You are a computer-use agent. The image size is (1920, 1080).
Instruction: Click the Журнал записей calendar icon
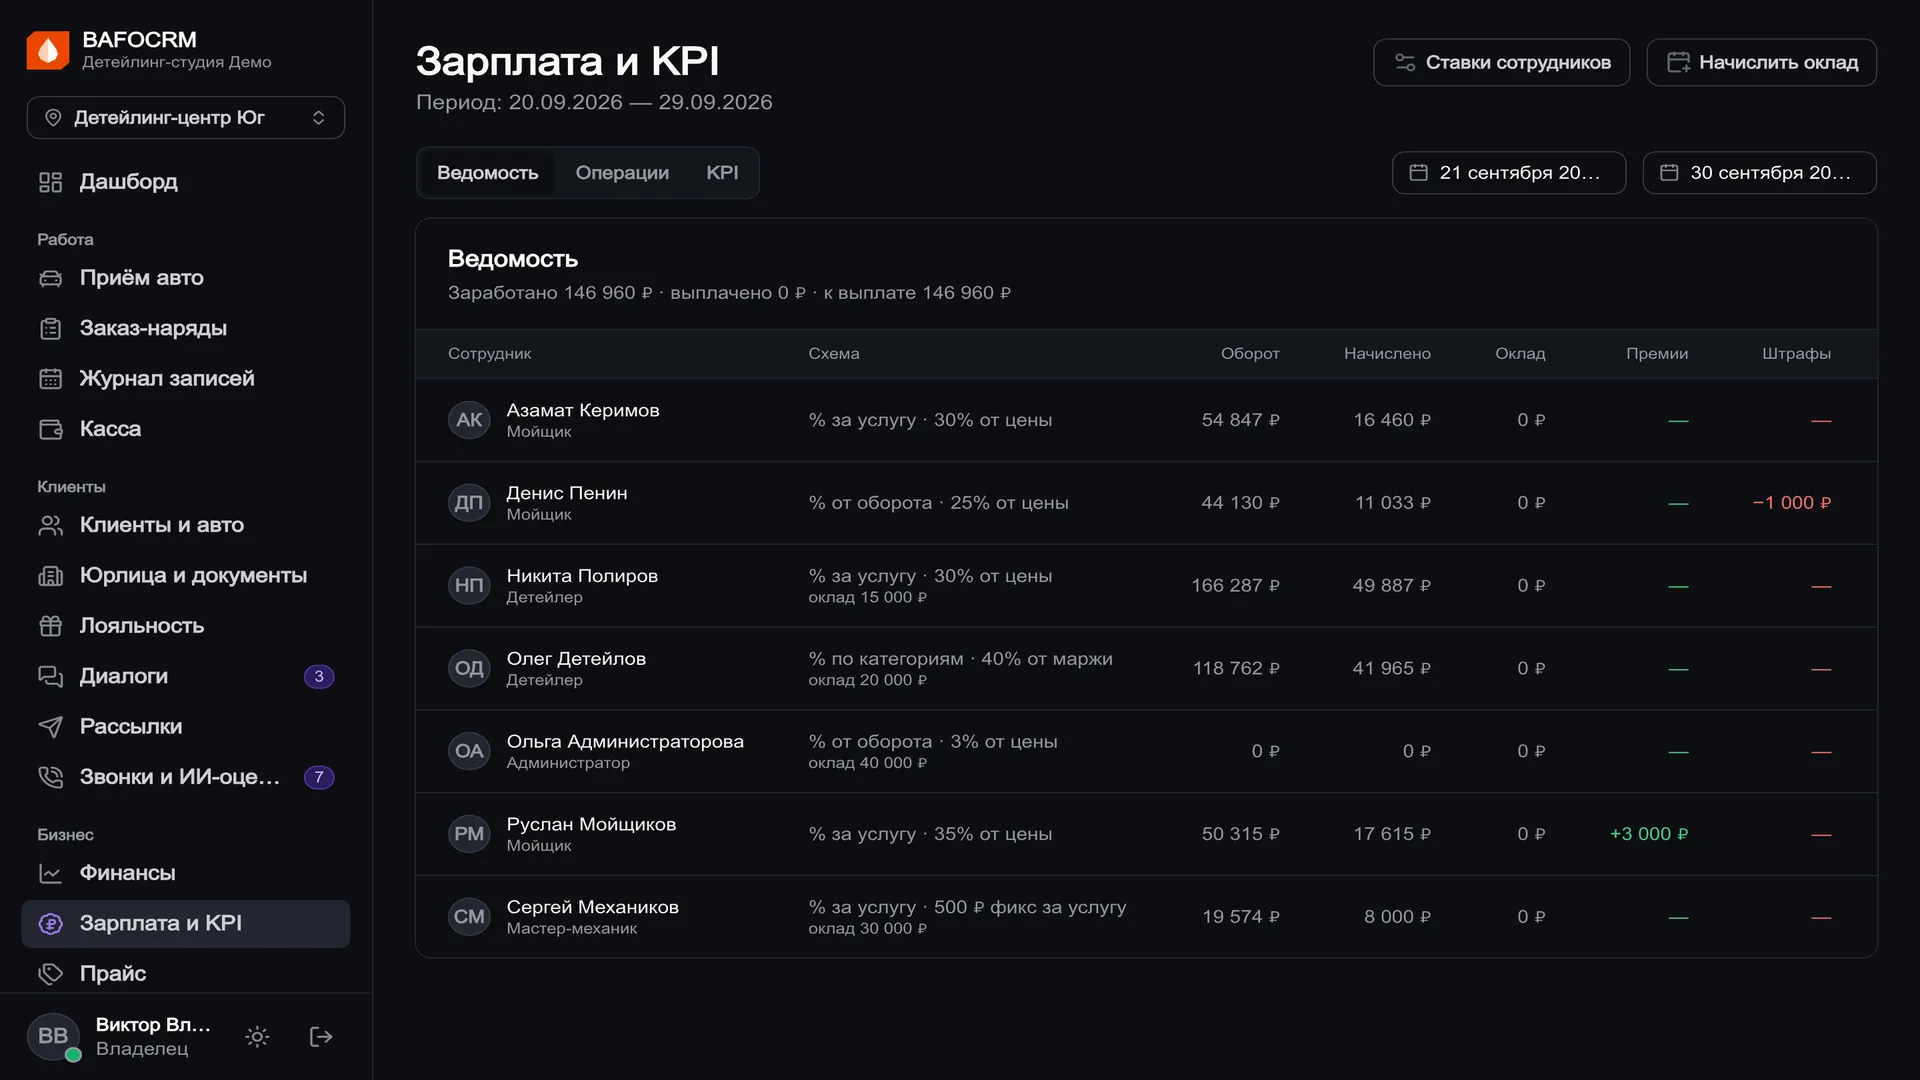[50, 379]
